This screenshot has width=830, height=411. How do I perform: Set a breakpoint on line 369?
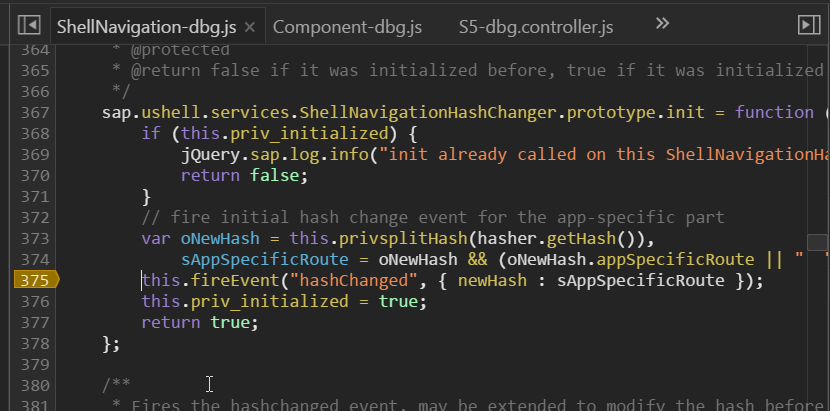pos(33,154)
